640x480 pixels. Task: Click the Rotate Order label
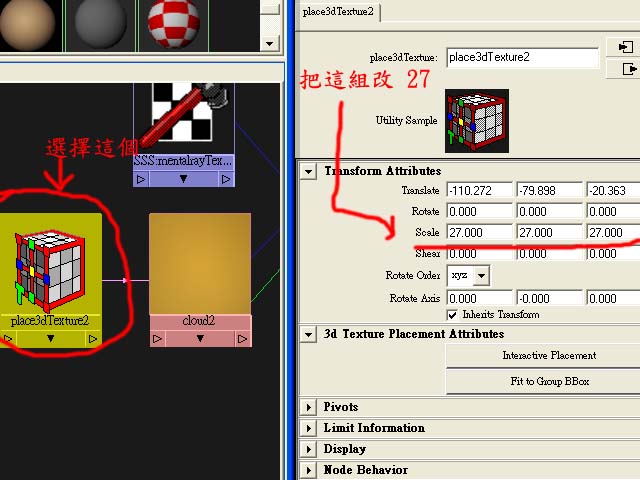413,276
